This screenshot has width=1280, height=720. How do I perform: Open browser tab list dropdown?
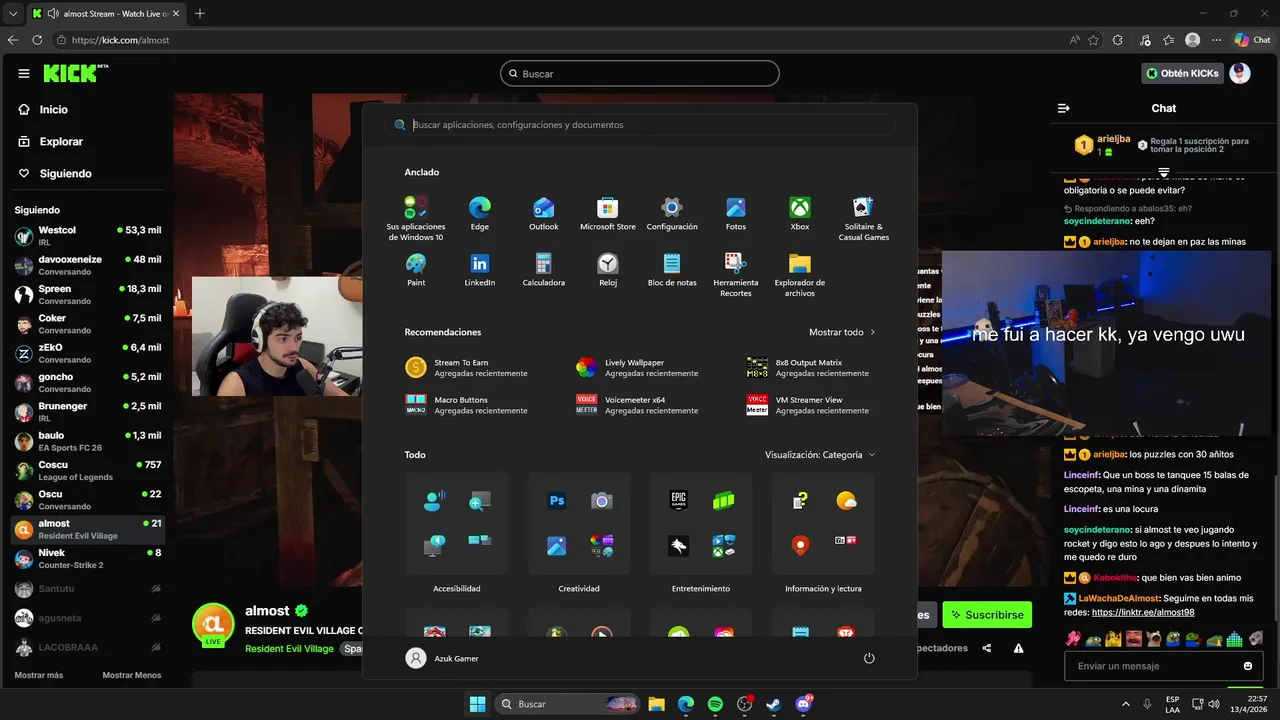(x=13, y=13)
